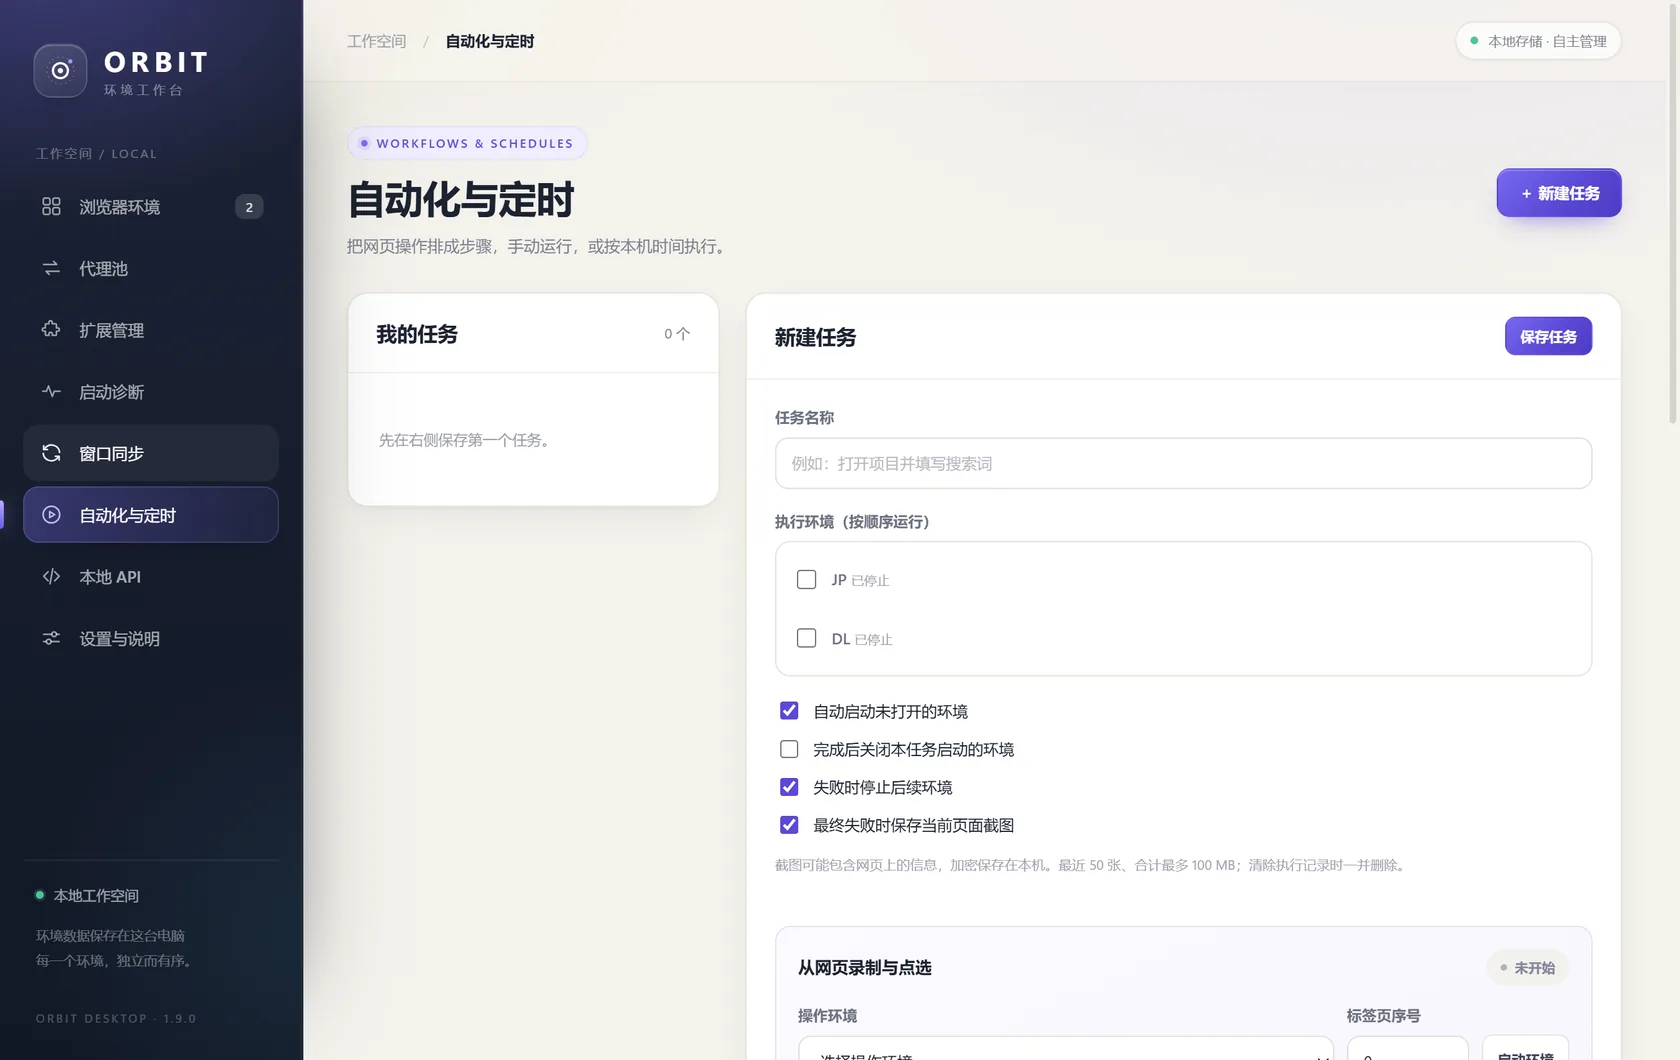This screenshot has height=1060, width=1680.
Task: Click the 我的任务 count 0 个
Action: 677,334
